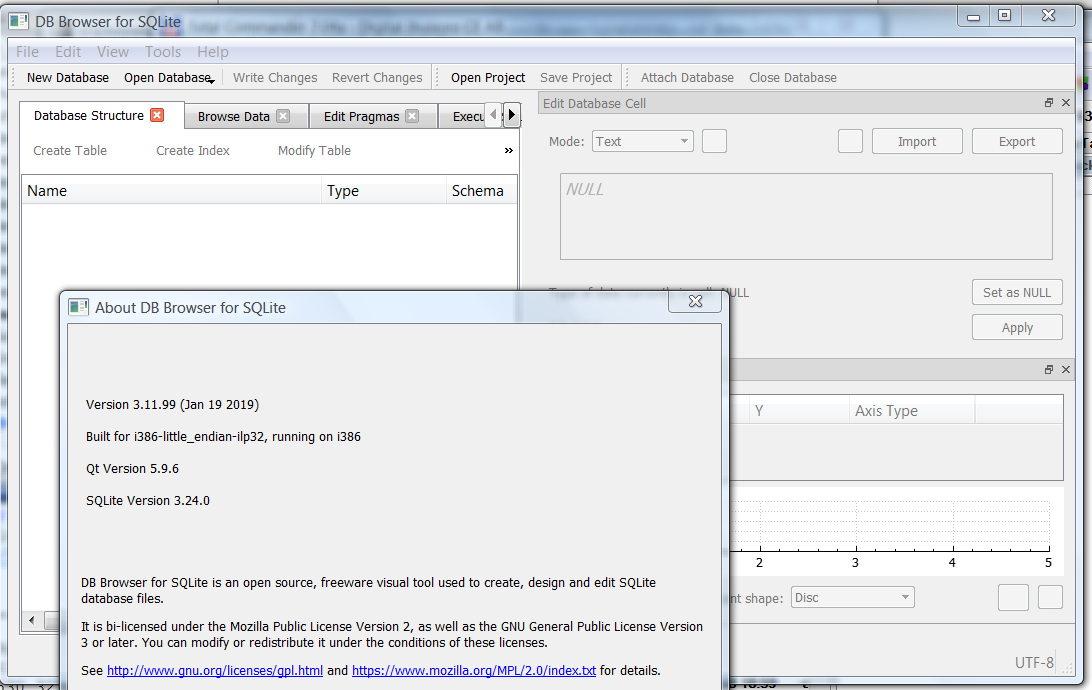Open the Tools menu
The width and height of the screenshot is (1092, 690).
pos(162,51)
